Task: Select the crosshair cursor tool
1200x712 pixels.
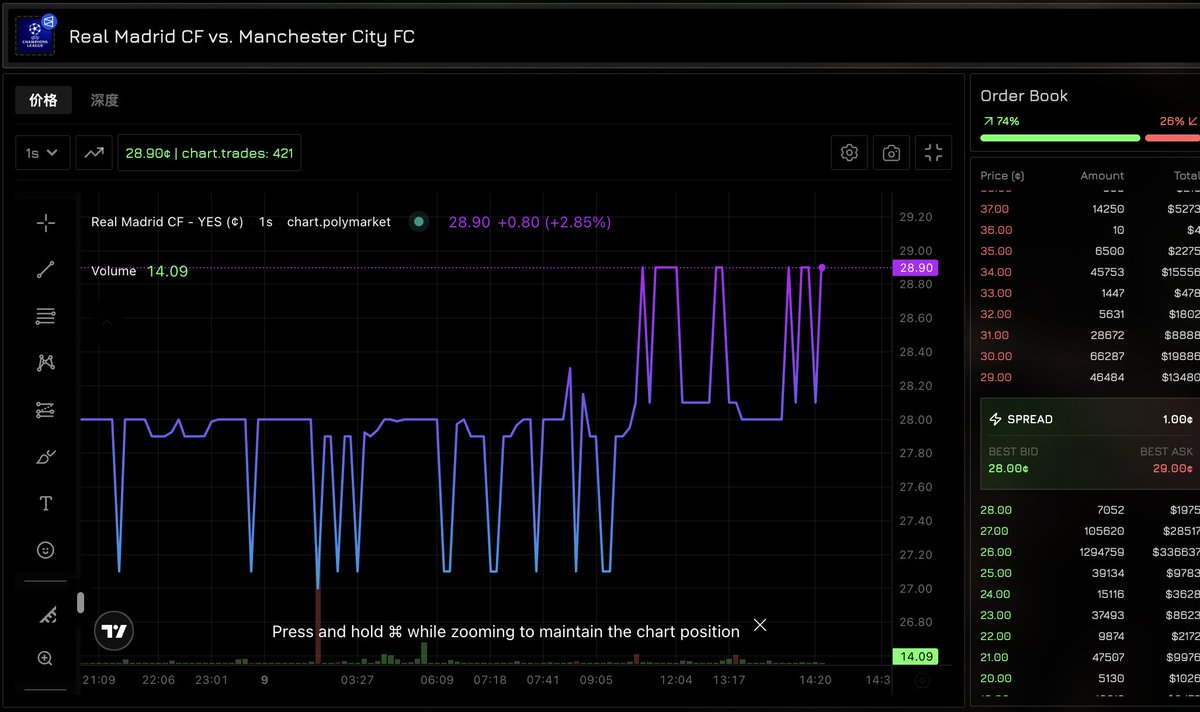Action: tap(45, 223)
